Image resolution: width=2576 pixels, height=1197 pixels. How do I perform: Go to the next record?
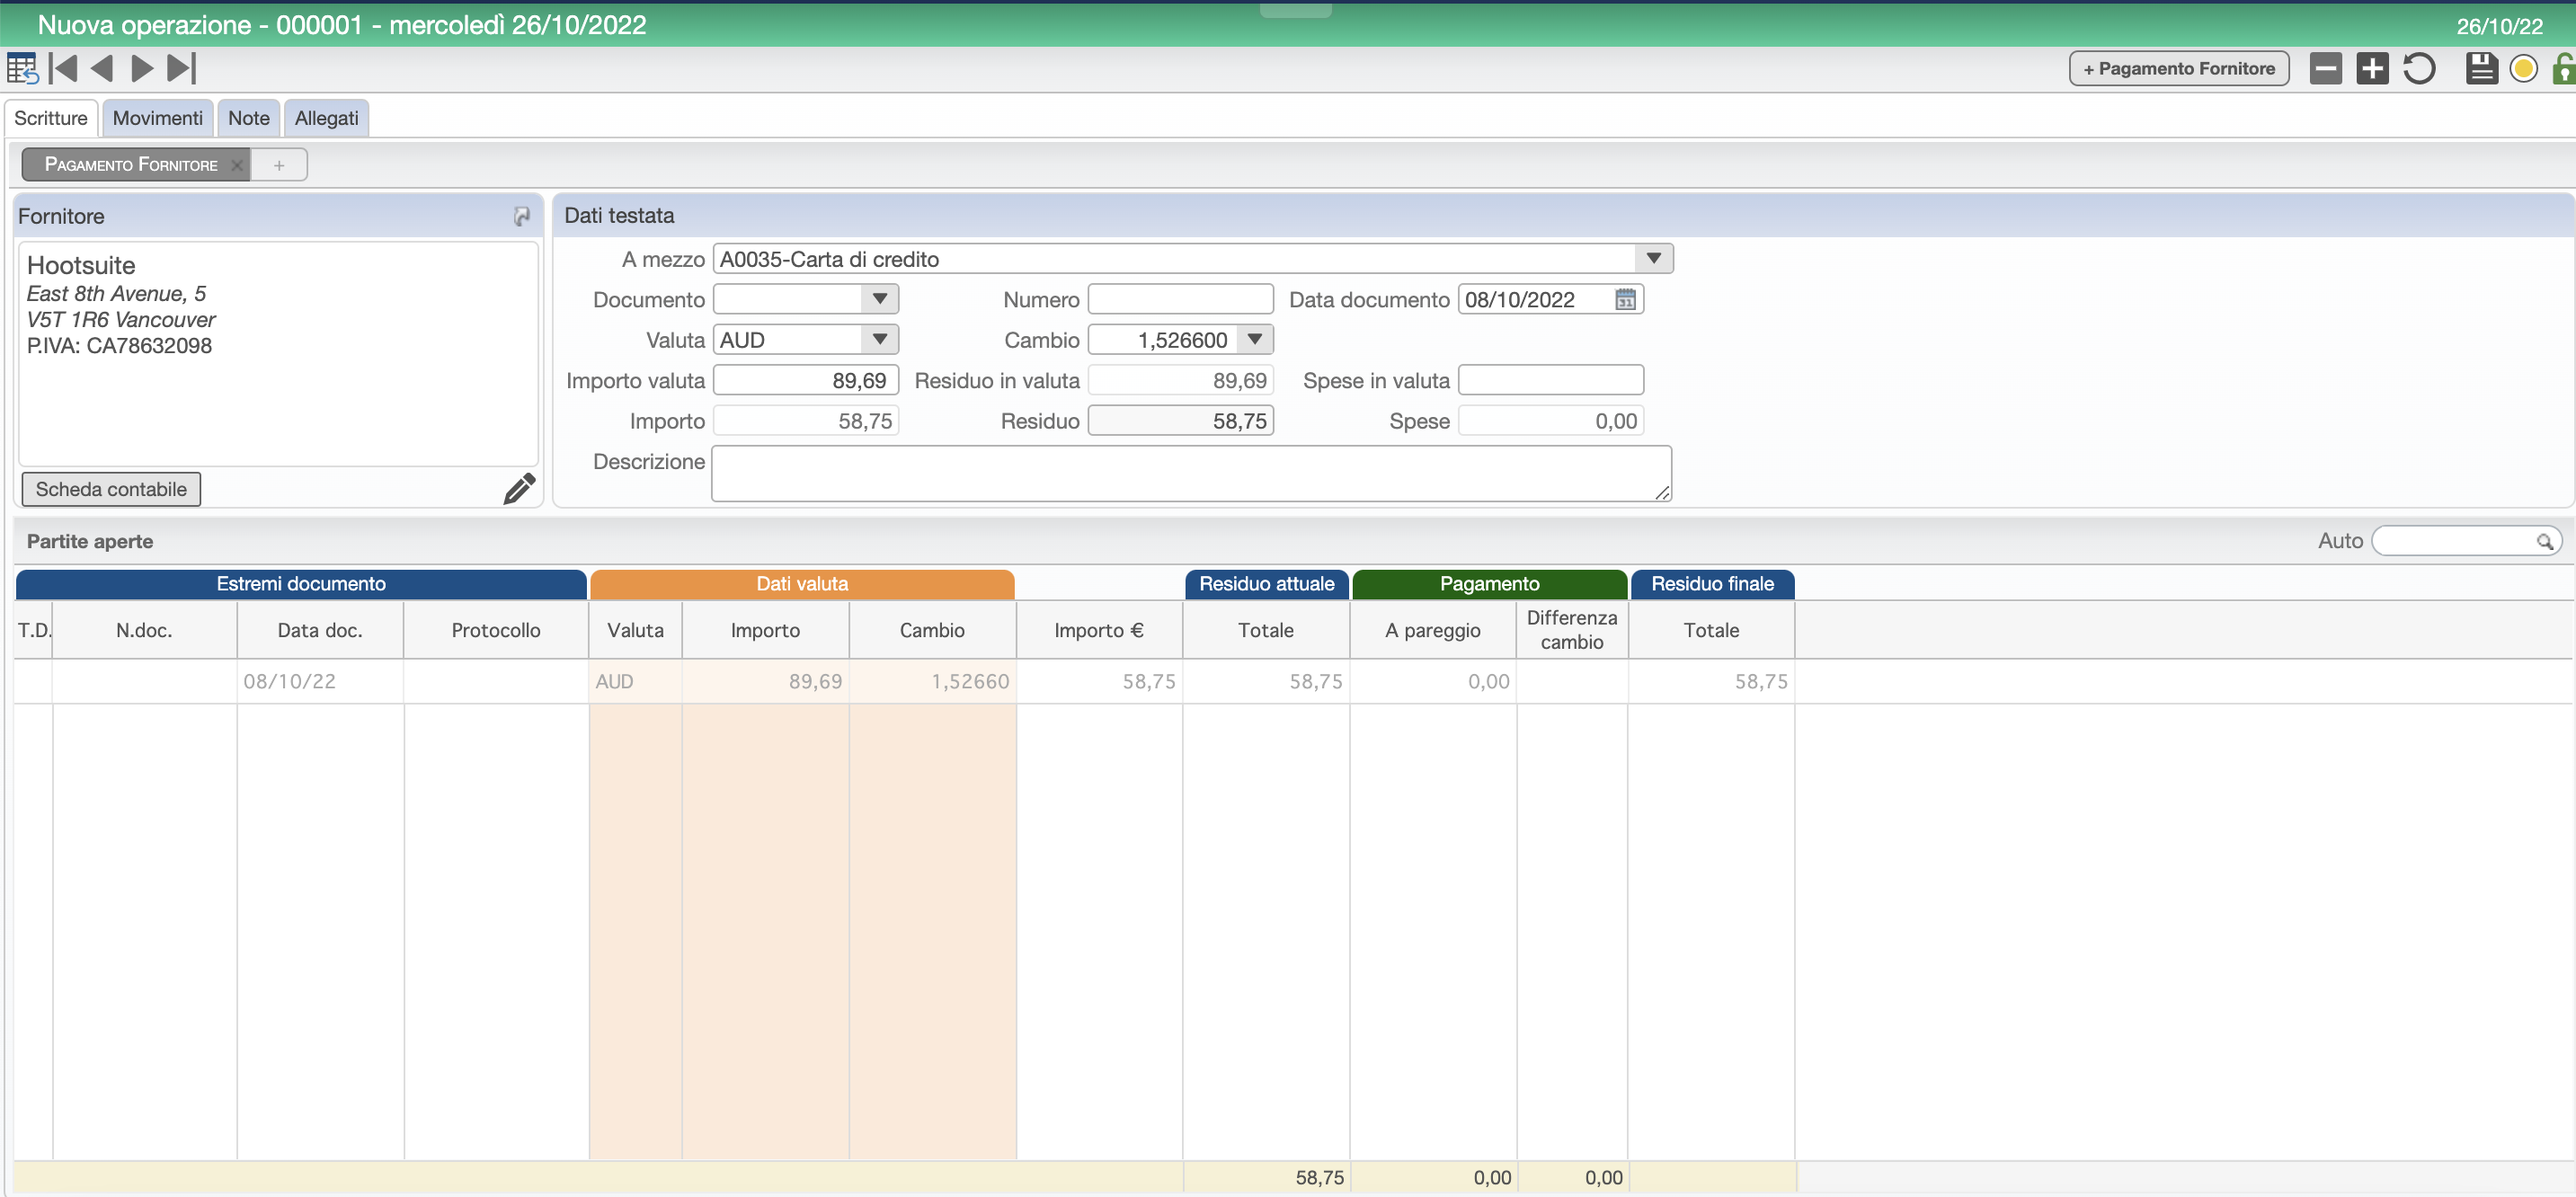pos(142,68)
